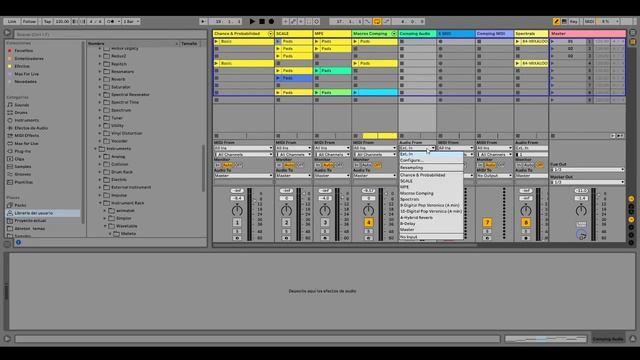Click the transport Play button
640x360 pixels.
tap(252, 21)
